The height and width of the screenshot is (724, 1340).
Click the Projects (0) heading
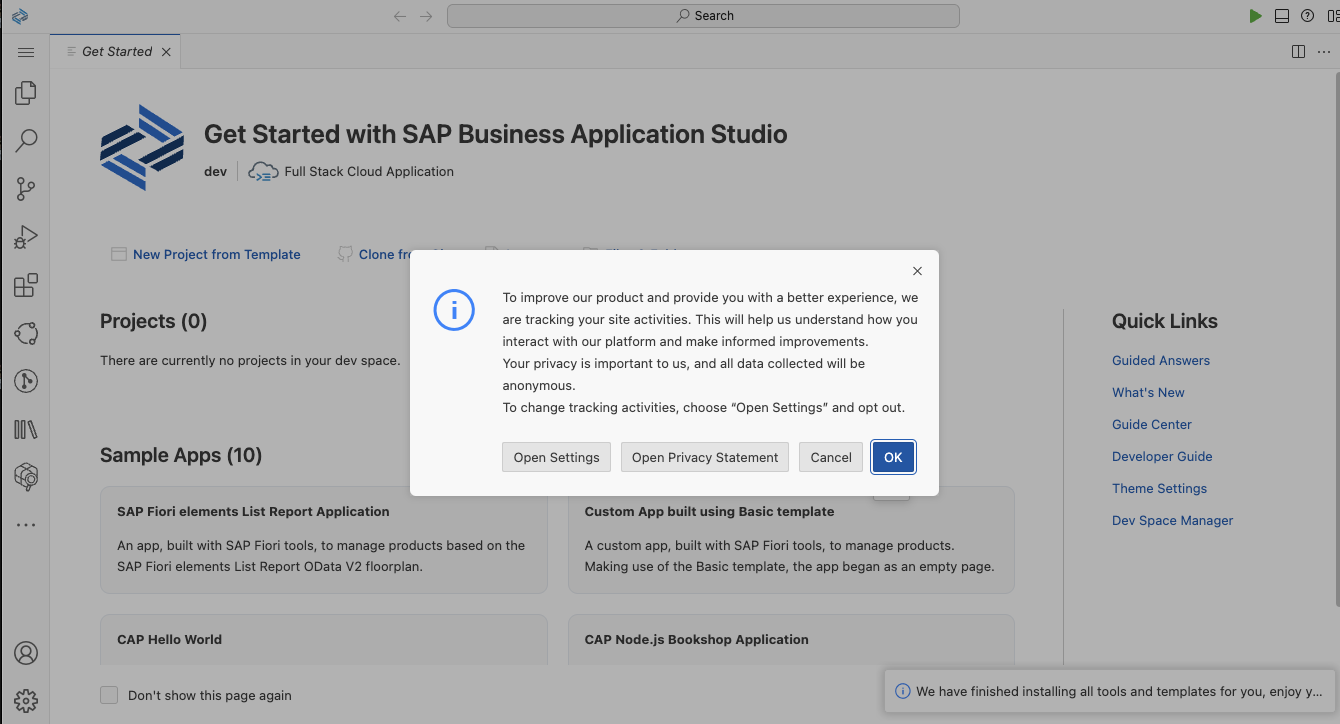[x=153, y=321]
